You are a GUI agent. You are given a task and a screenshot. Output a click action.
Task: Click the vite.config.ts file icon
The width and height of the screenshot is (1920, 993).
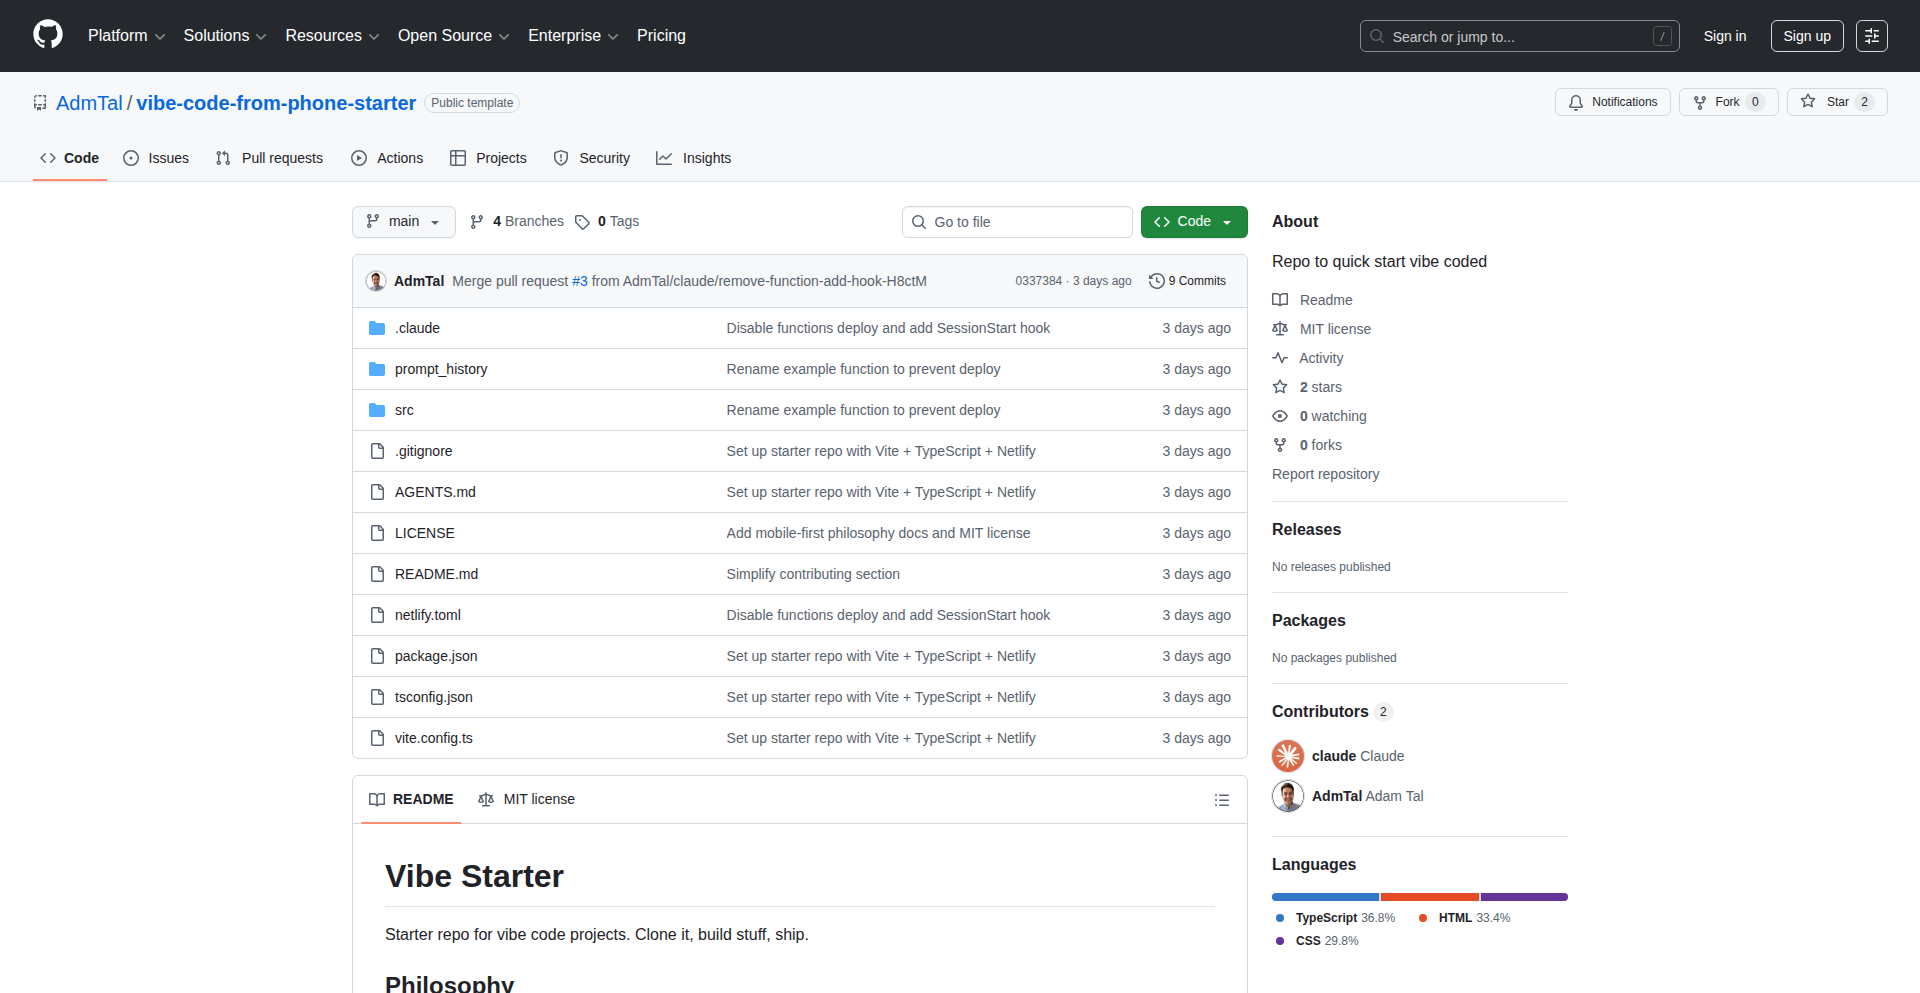tap(377, 738)
